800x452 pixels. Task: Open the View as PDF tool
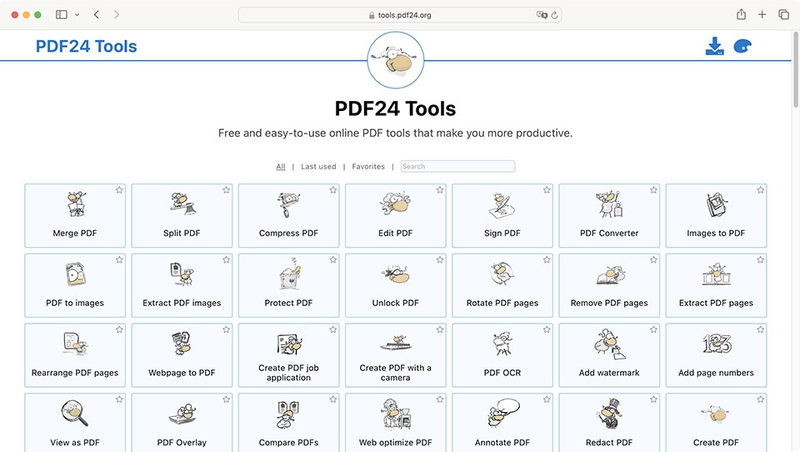point(75,422)
